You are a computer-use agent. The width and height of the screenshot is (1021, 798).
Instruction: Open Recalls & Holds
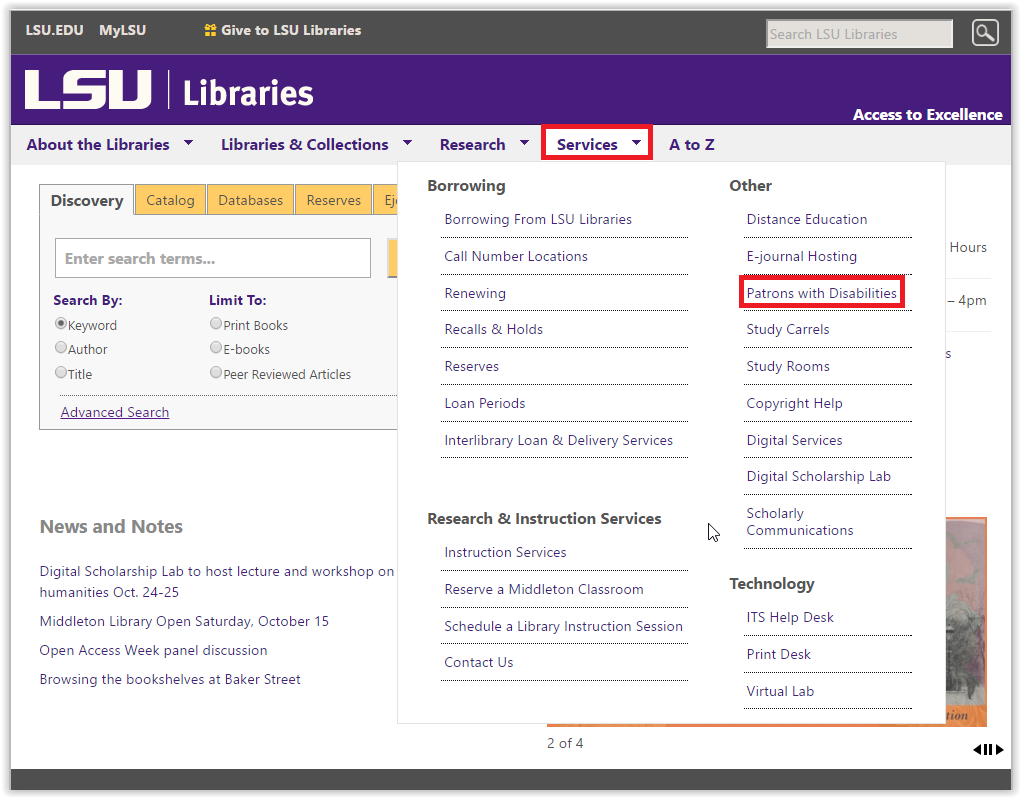point(494,329)
